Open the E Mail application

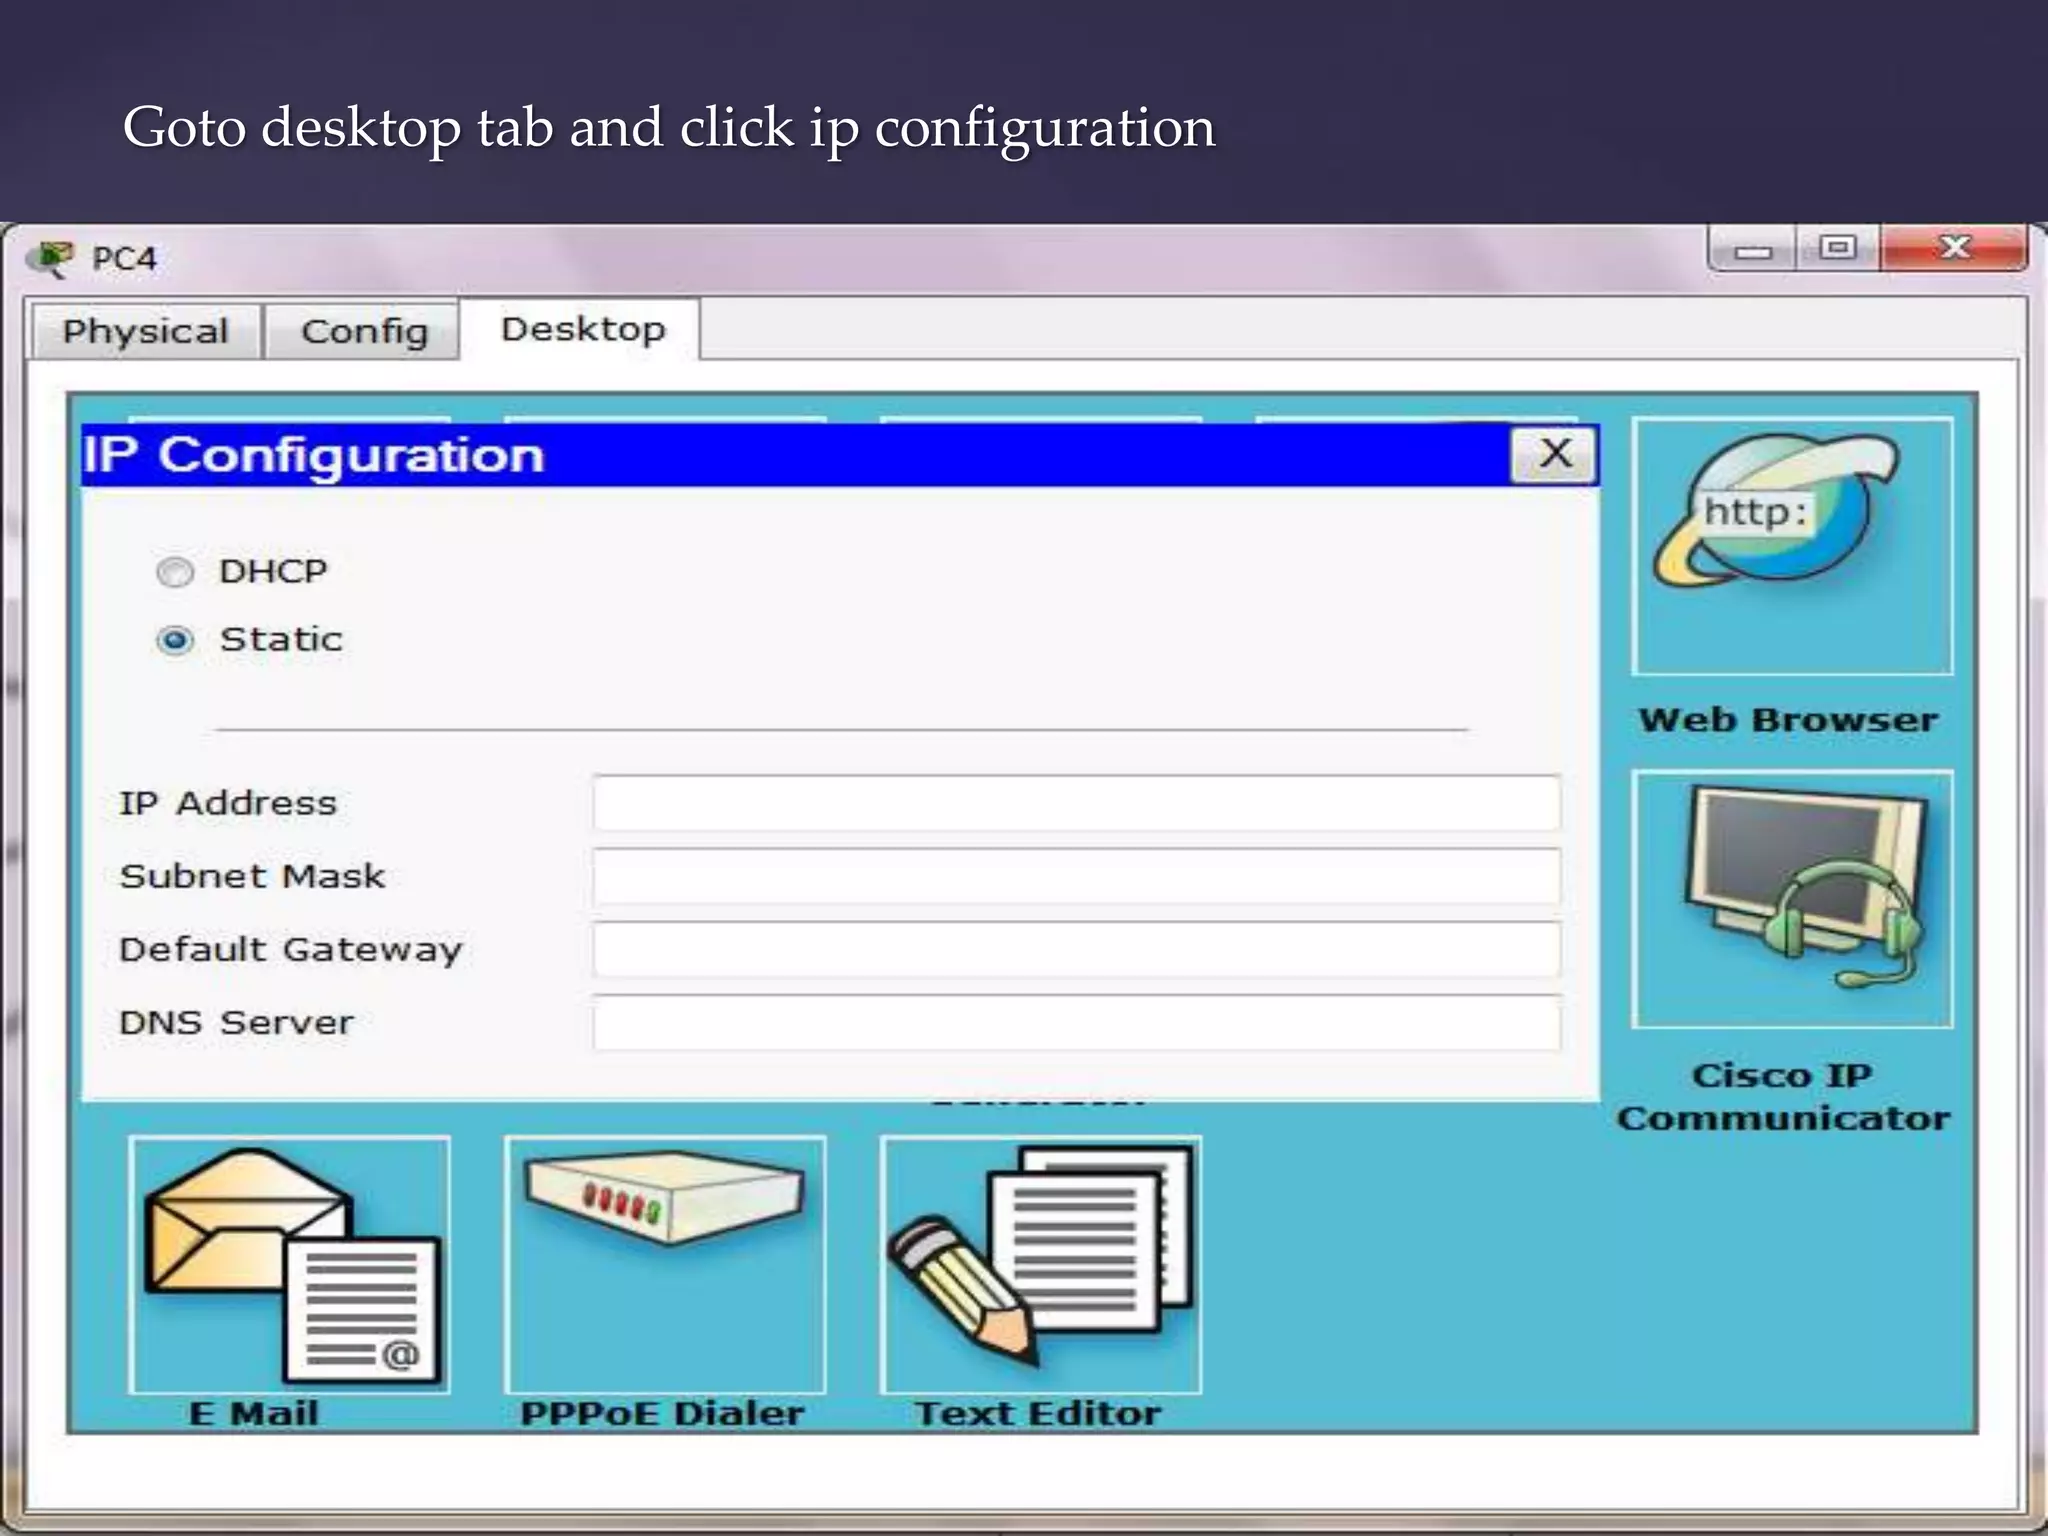pos(289,1264)
